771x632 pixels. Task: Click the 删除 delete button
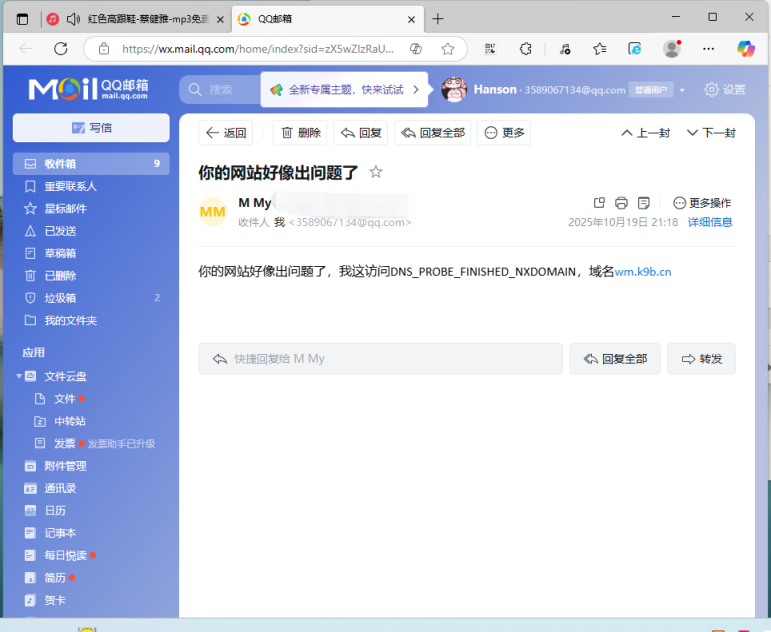[x=300, y=133]
